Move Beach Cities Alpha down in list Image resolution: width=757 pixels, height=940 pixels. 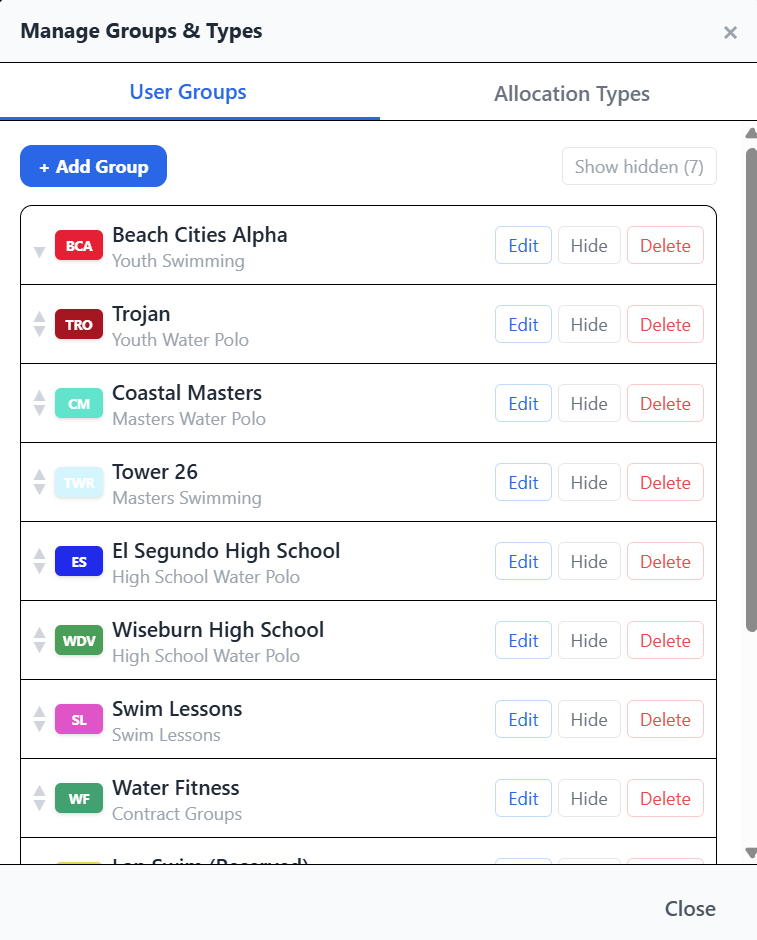pos(39,252)
